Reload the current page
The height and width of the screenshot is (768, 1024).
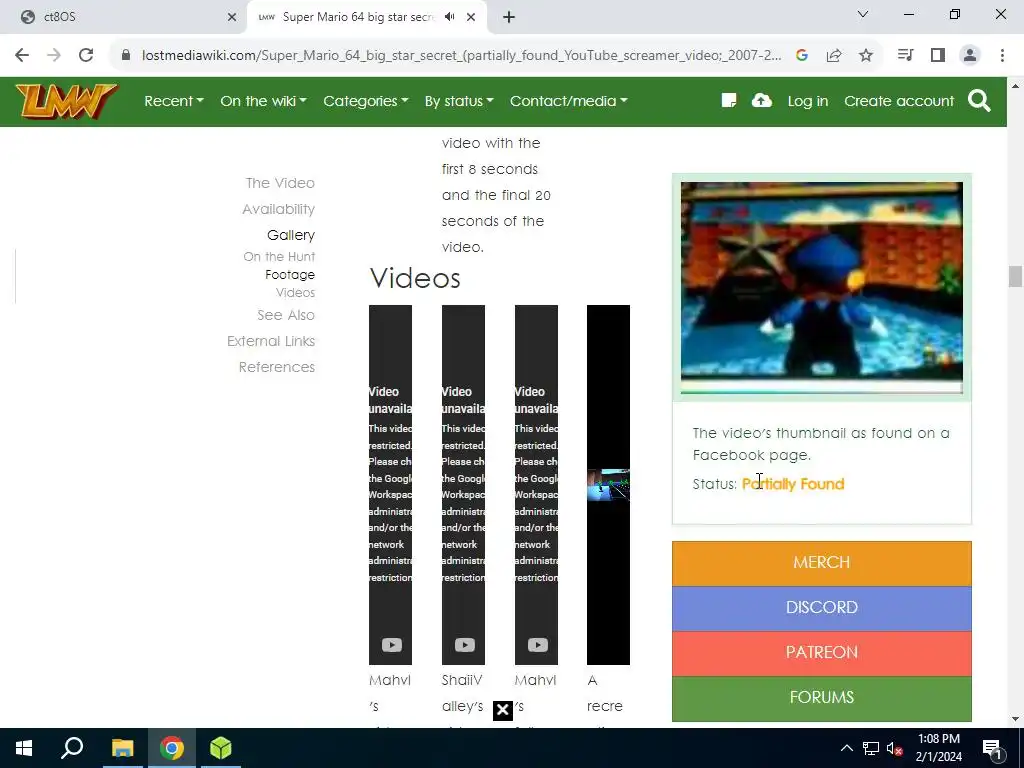[x=86, y=56]
